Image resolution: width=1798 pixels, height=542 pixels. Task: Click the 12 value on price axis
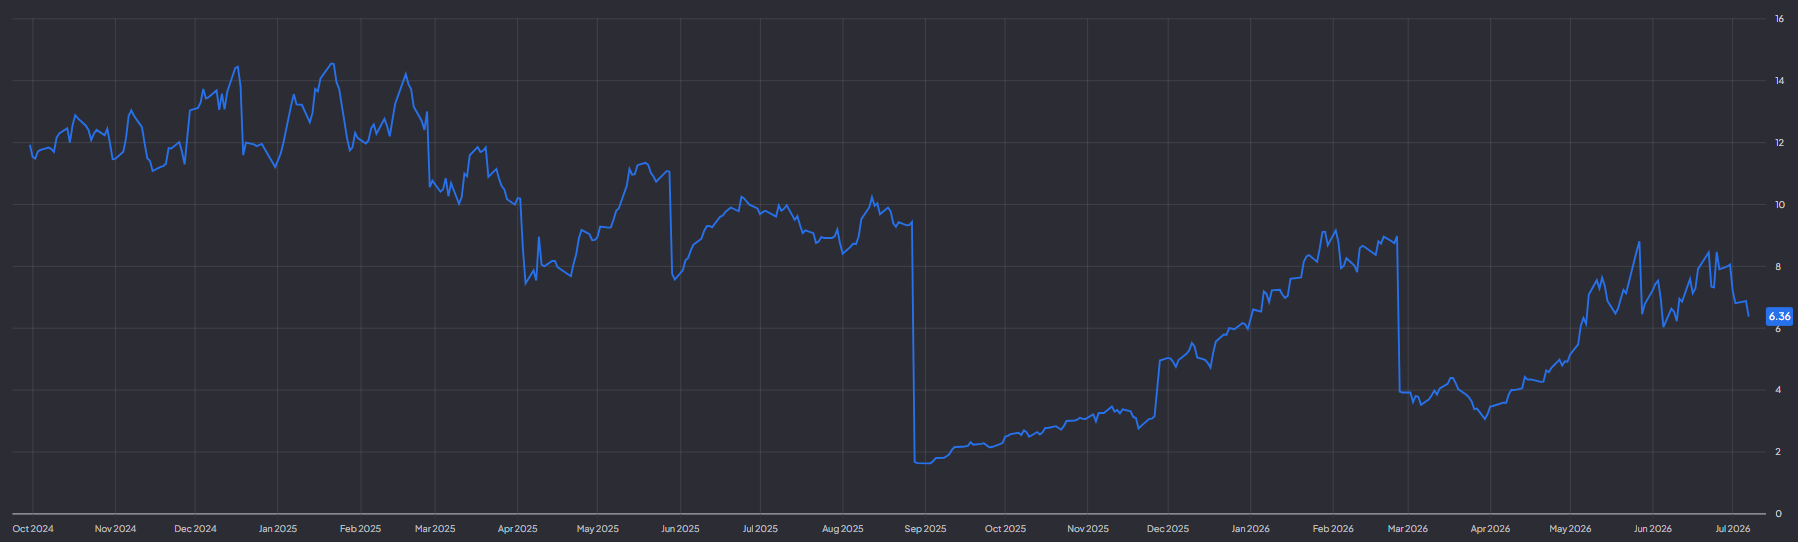point(1779,143)
